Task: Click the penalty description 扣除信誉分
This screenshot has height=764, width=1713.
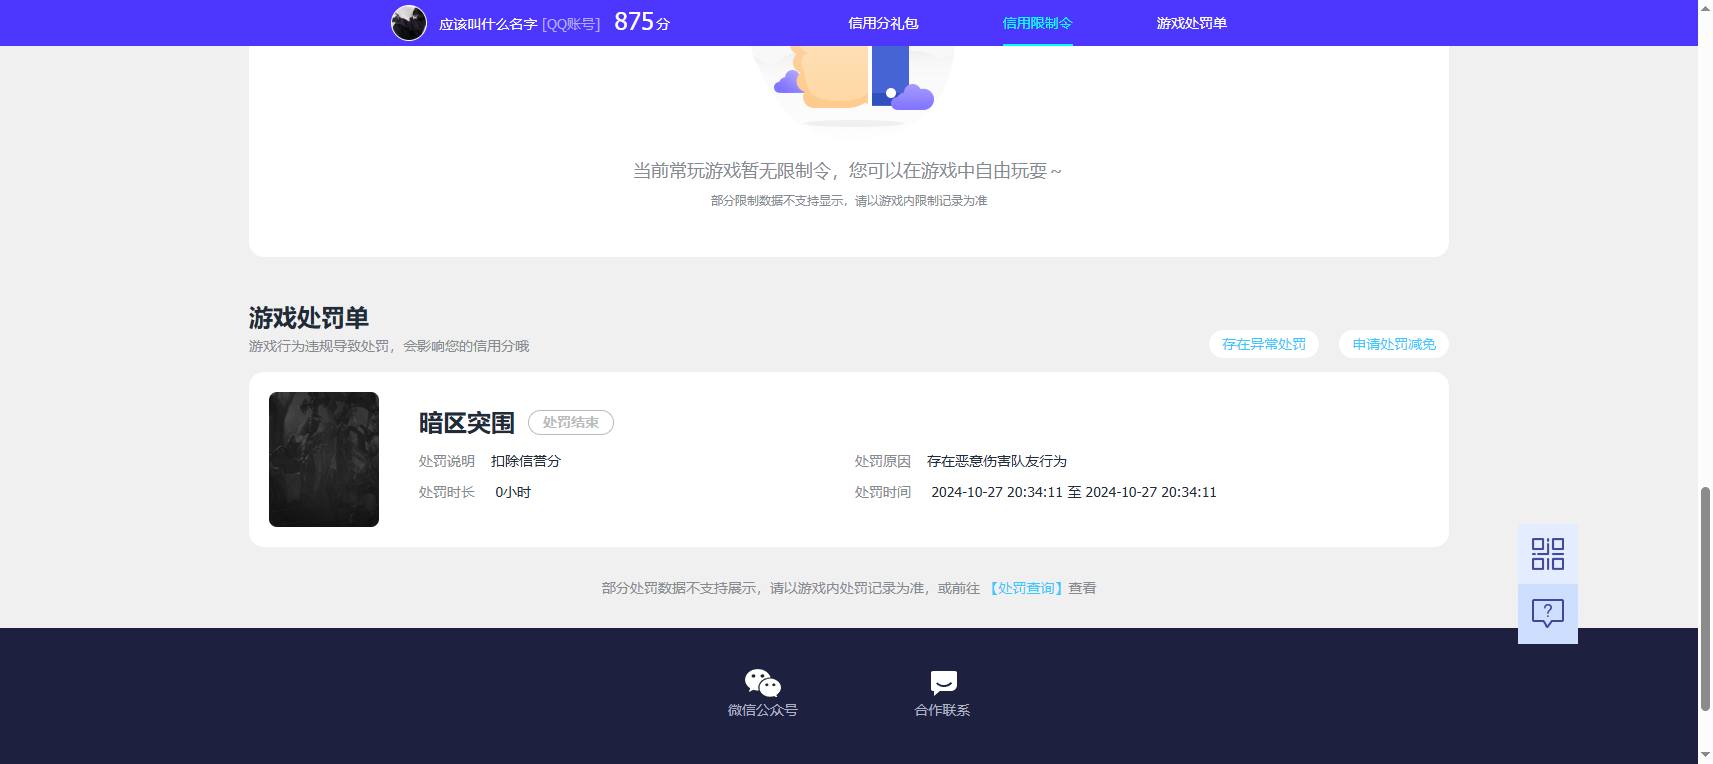Action: click(x=526, y=461)
